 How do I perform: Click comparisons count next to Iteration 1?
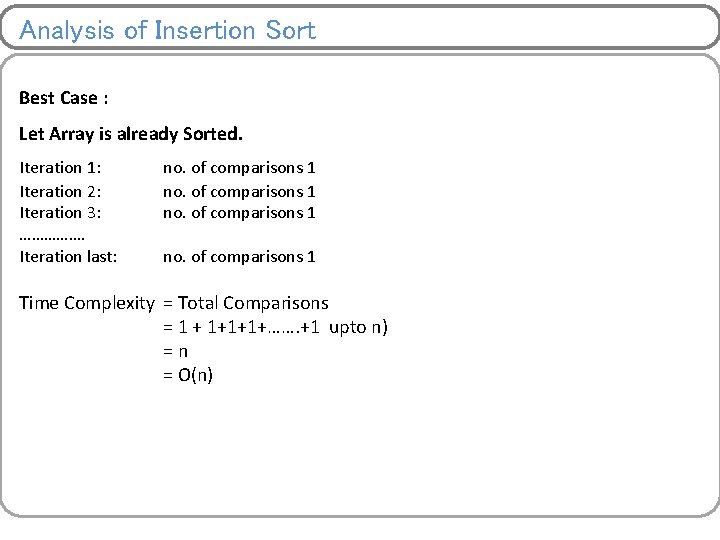point(239,168)
